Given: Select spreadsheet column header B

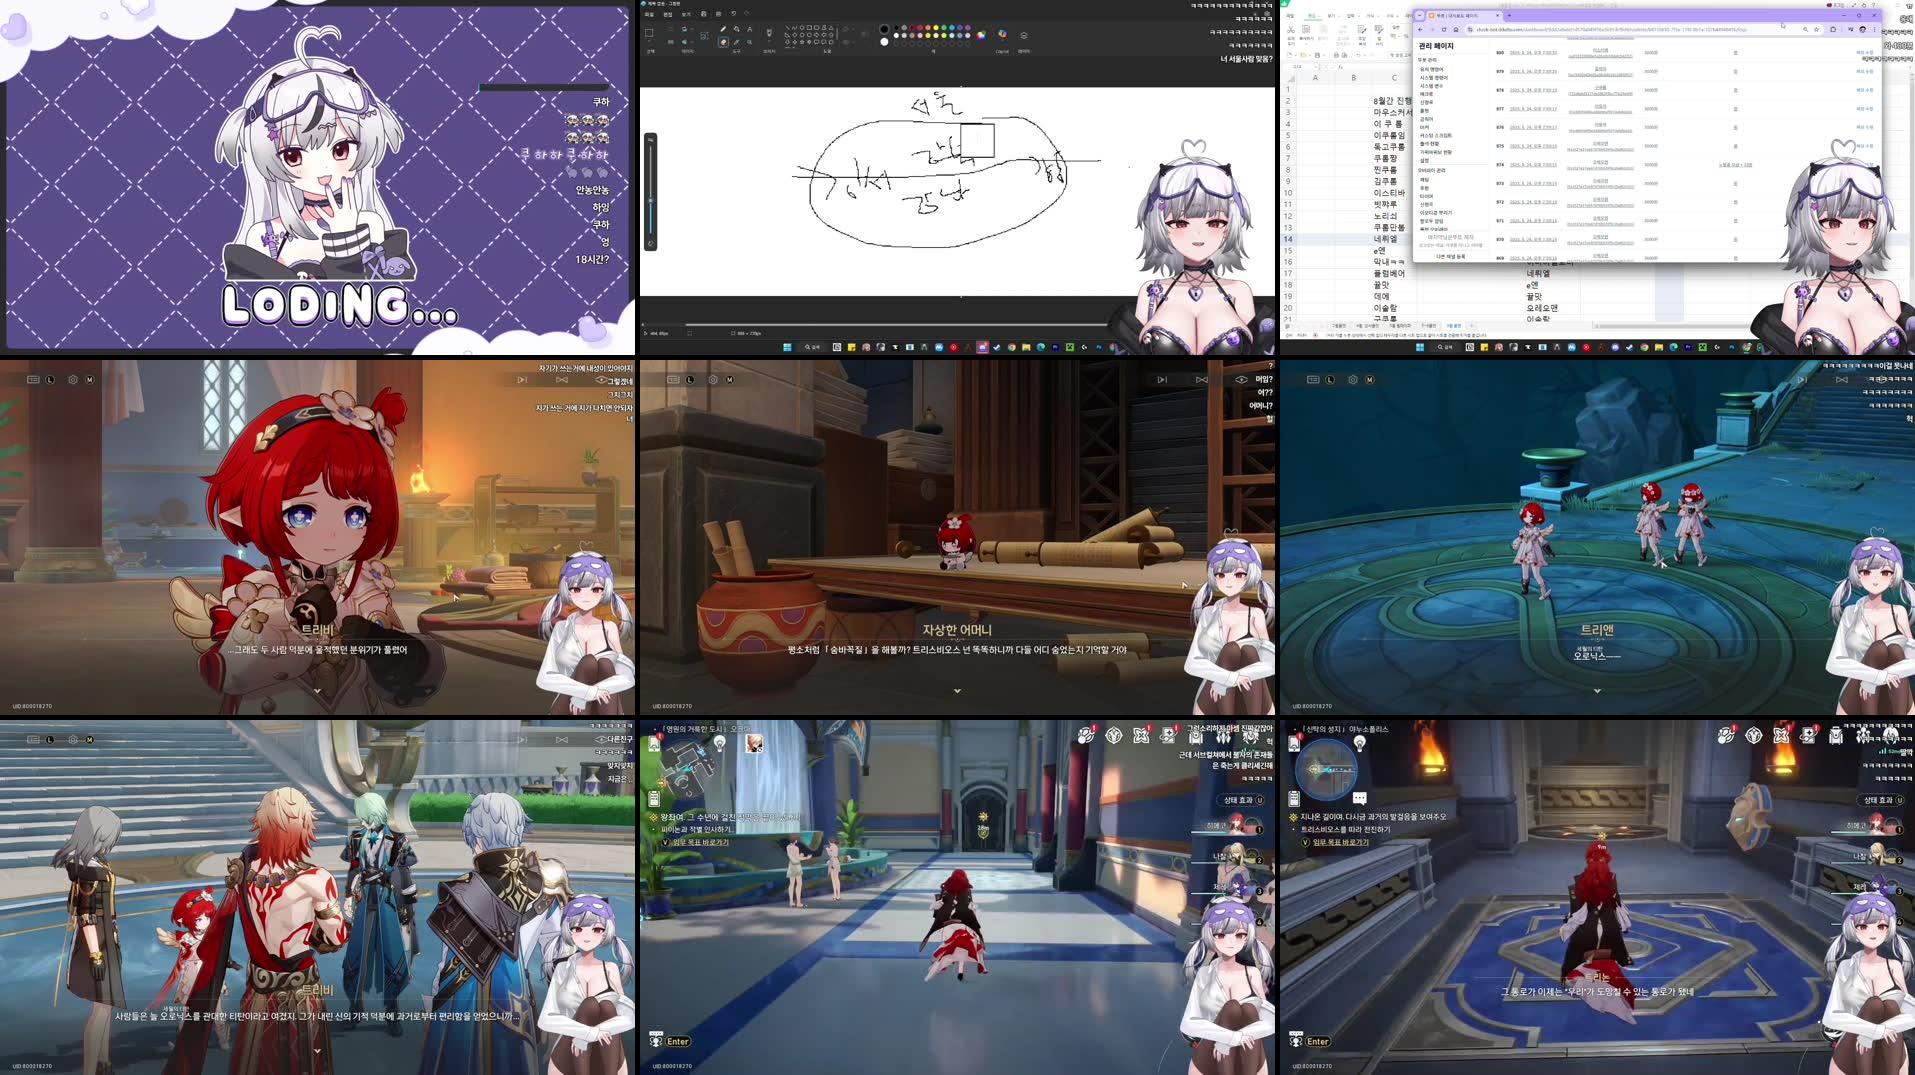Looking at the screenshot, I should [x=1353, y=77].
